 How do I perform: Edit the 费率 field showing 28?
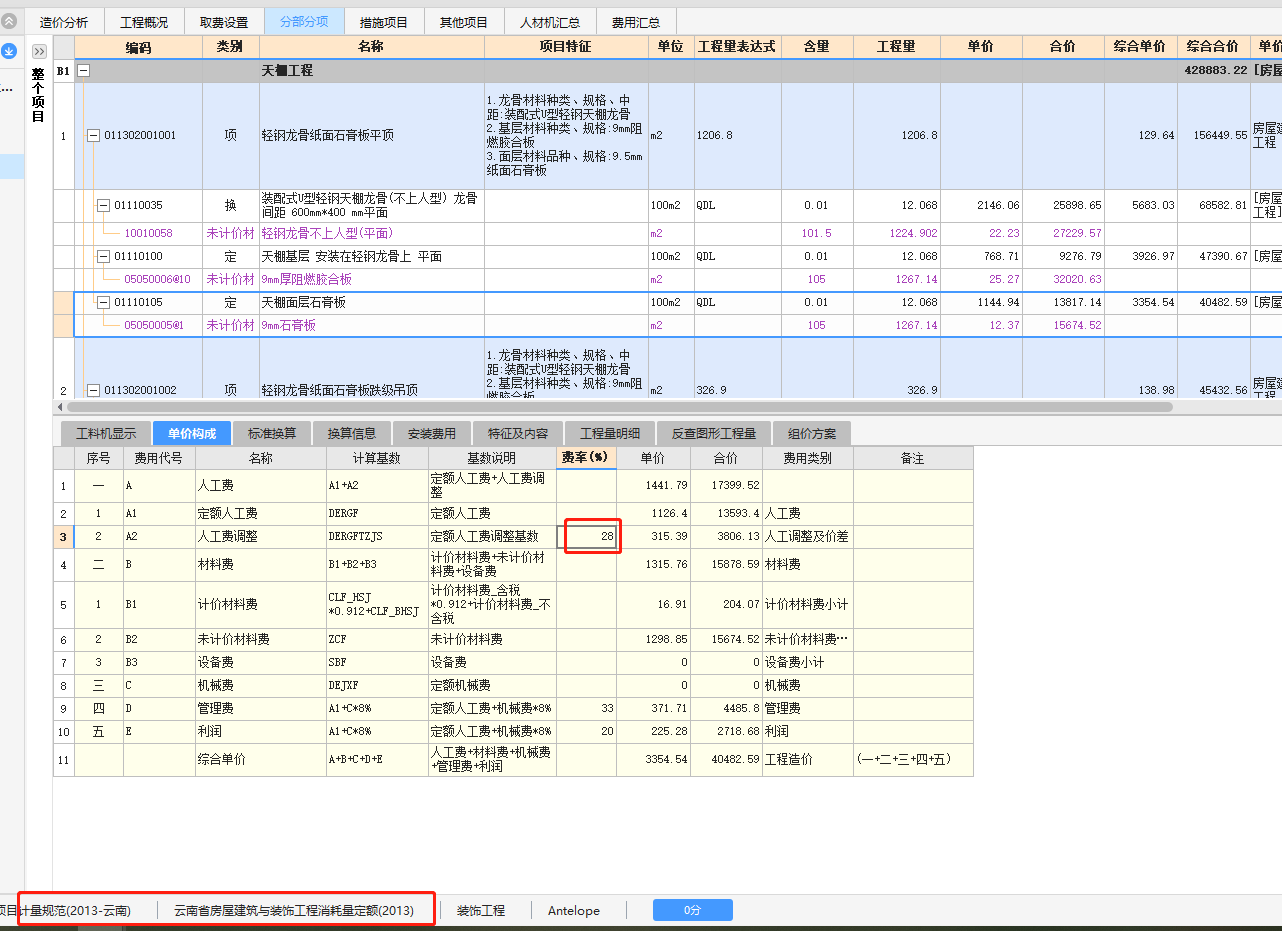coord(588,537)
